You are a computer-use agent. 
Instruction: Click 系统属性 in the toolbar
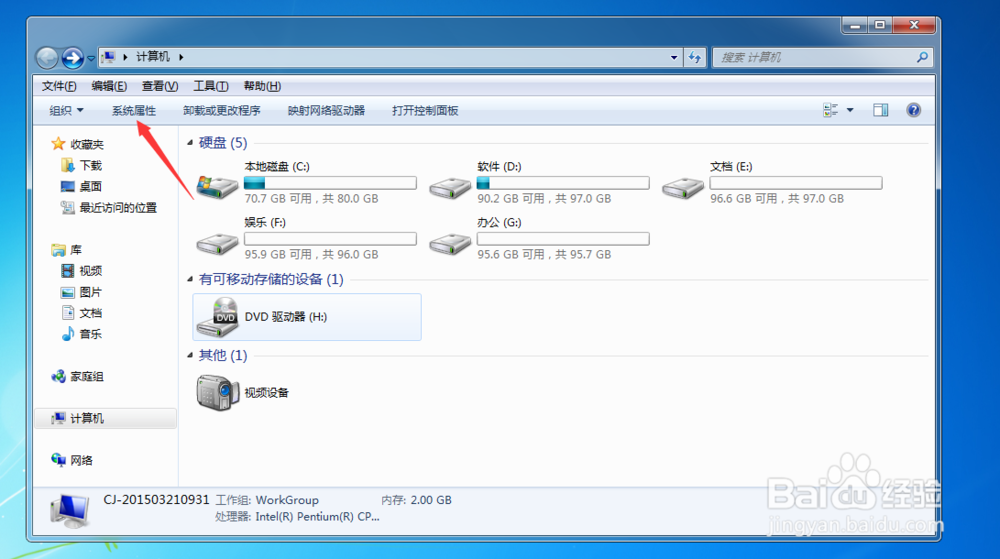pos(134,110)
